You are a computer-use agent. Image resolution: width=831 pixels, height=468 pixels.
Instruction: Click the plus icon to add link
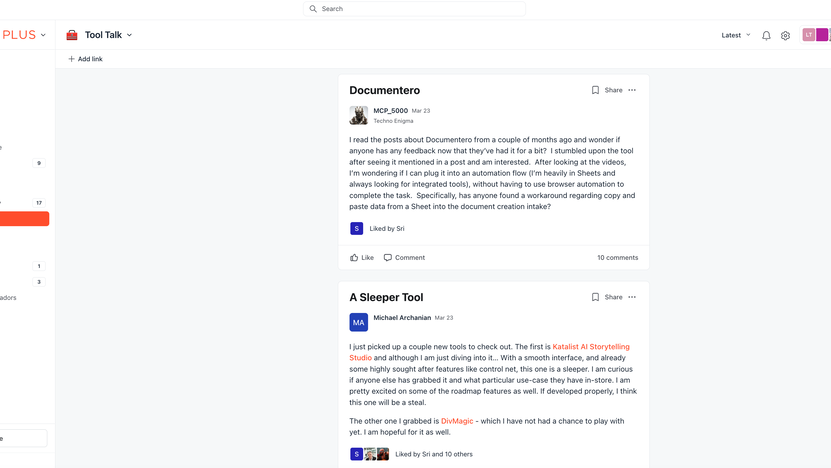[x=71, y=59]
